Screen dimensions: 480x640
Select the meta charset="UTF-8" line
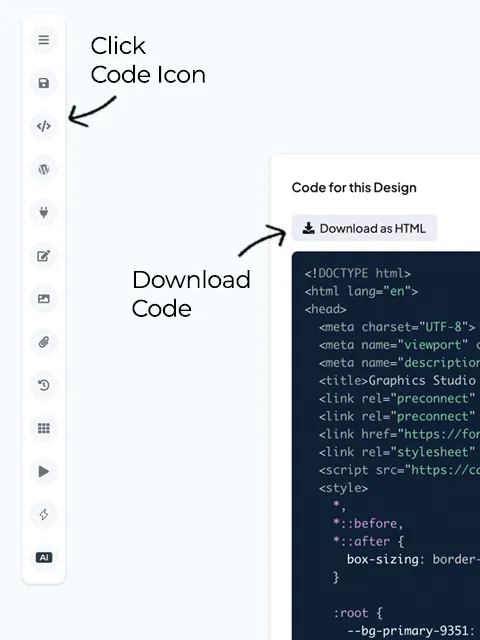coord(397,327)
